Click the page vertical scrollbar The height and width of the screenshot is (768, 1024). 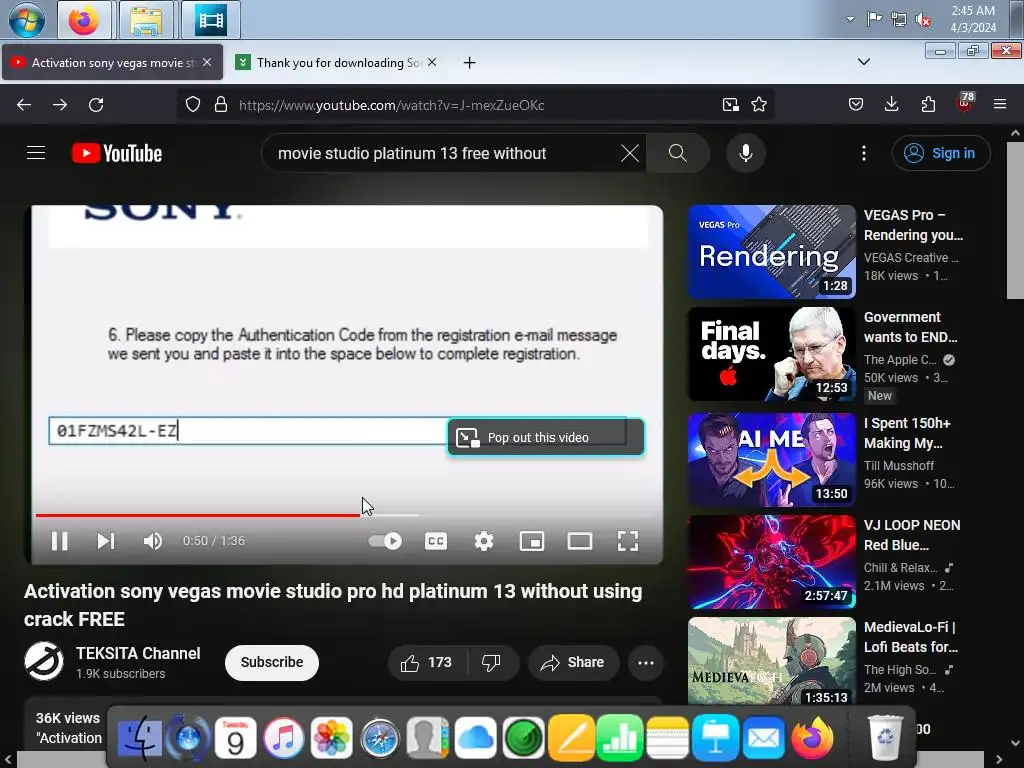1015,222
